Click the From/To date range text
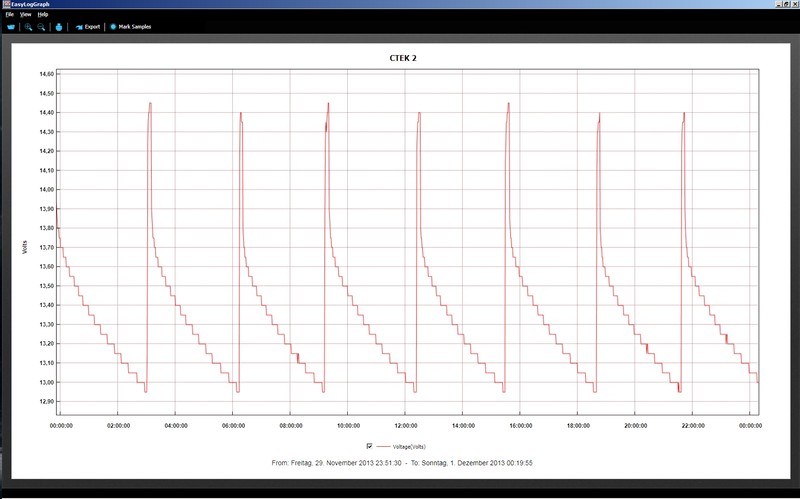The width and height of the screenshot is (800, 499). (401, 463)
